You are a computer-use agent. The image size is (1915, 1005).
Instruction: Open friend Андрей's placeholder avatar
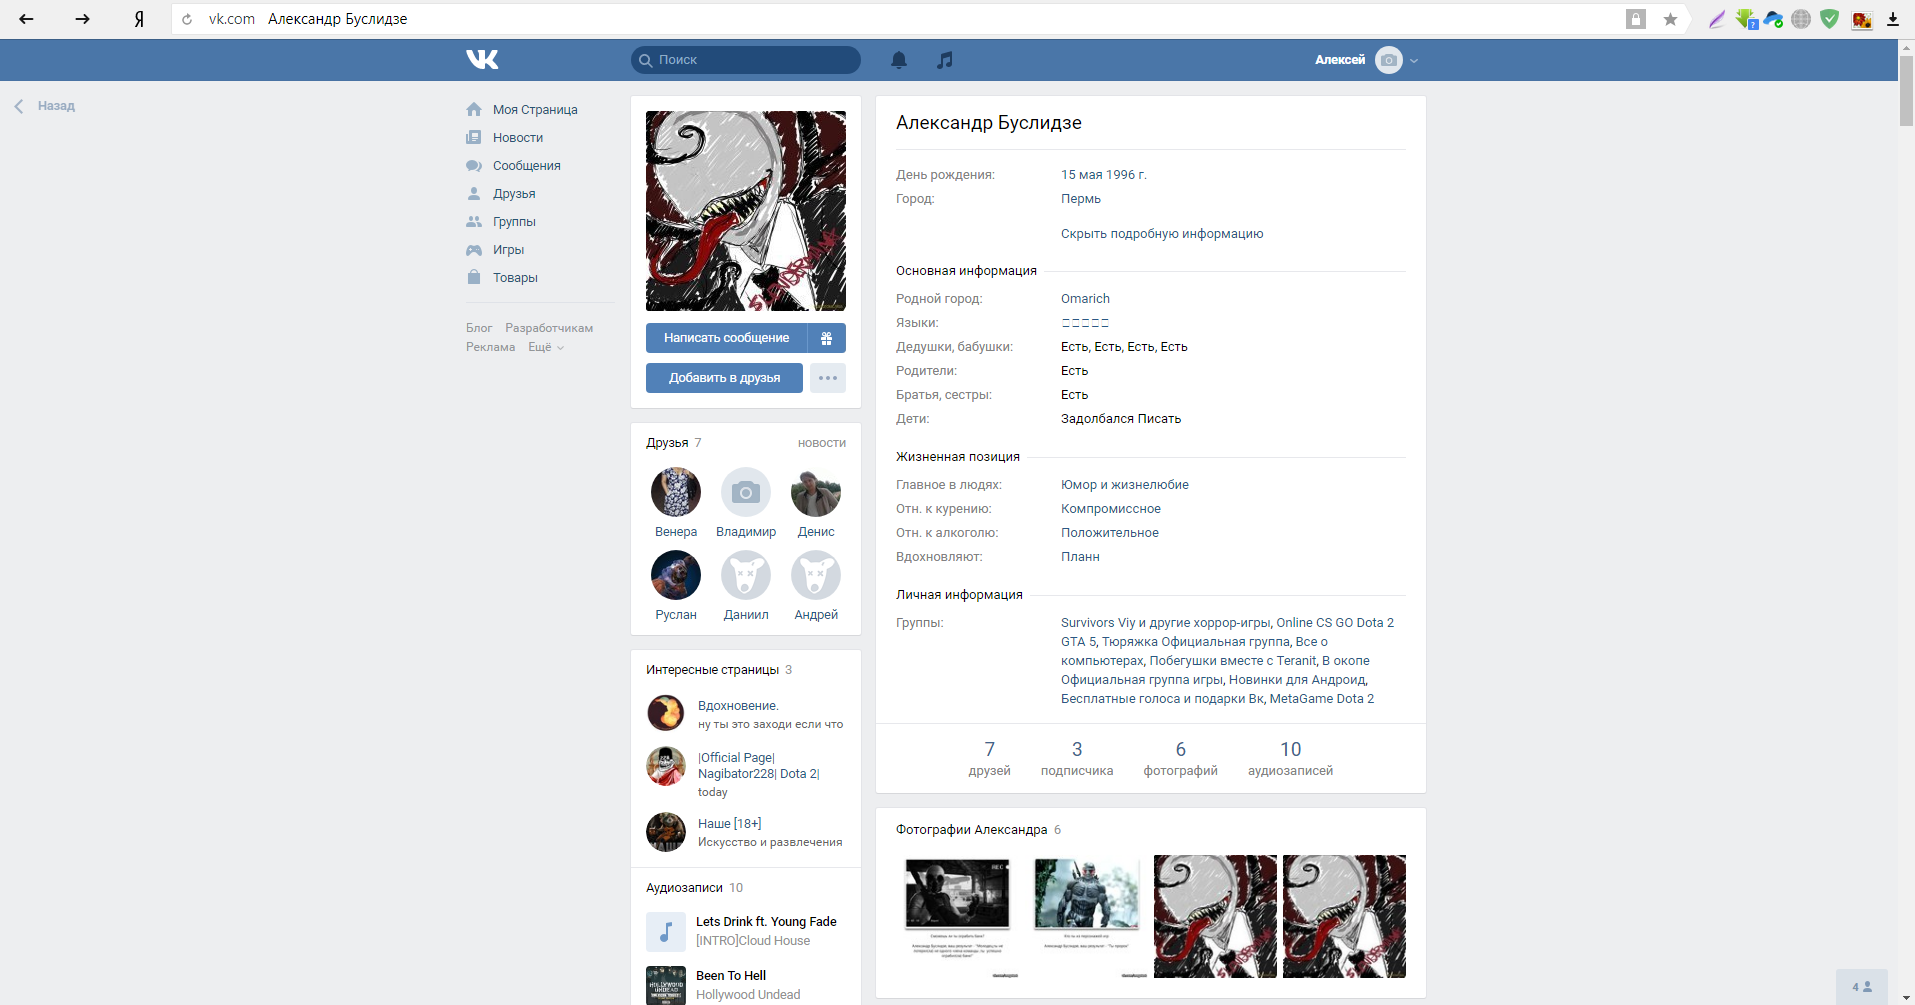[x=816, y=575]
